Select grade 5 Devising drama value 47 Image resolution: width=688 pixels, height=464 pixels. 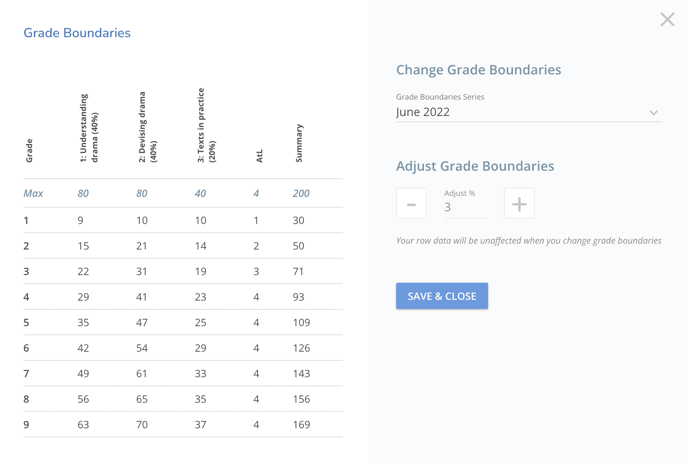tap(142, 323)
